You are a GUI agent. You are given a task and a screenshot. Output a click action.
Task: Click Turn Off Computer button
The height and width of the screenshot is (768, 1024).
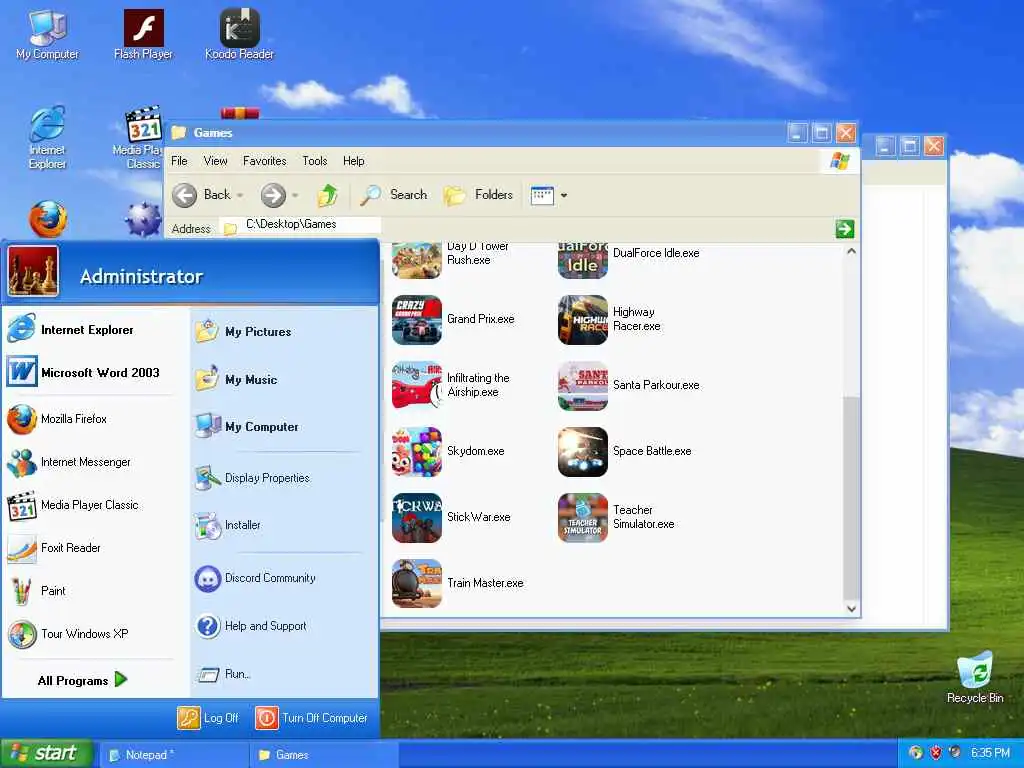coord(312,718)
